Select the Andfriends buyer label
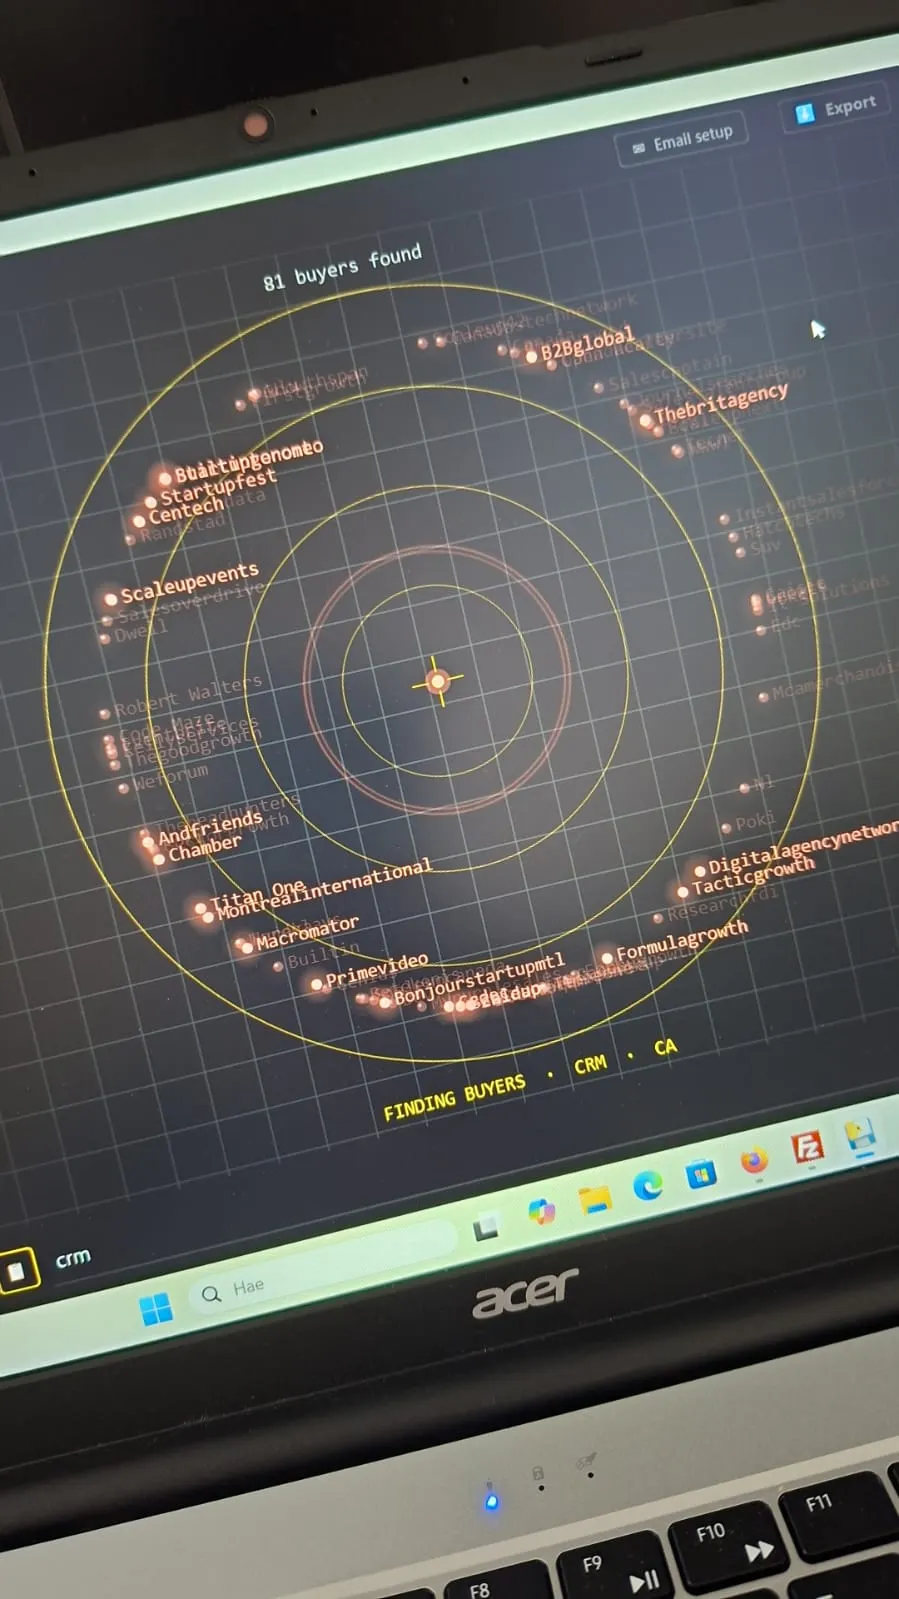The width and height of the screenshot is (899, 1599). pos(210,827)
